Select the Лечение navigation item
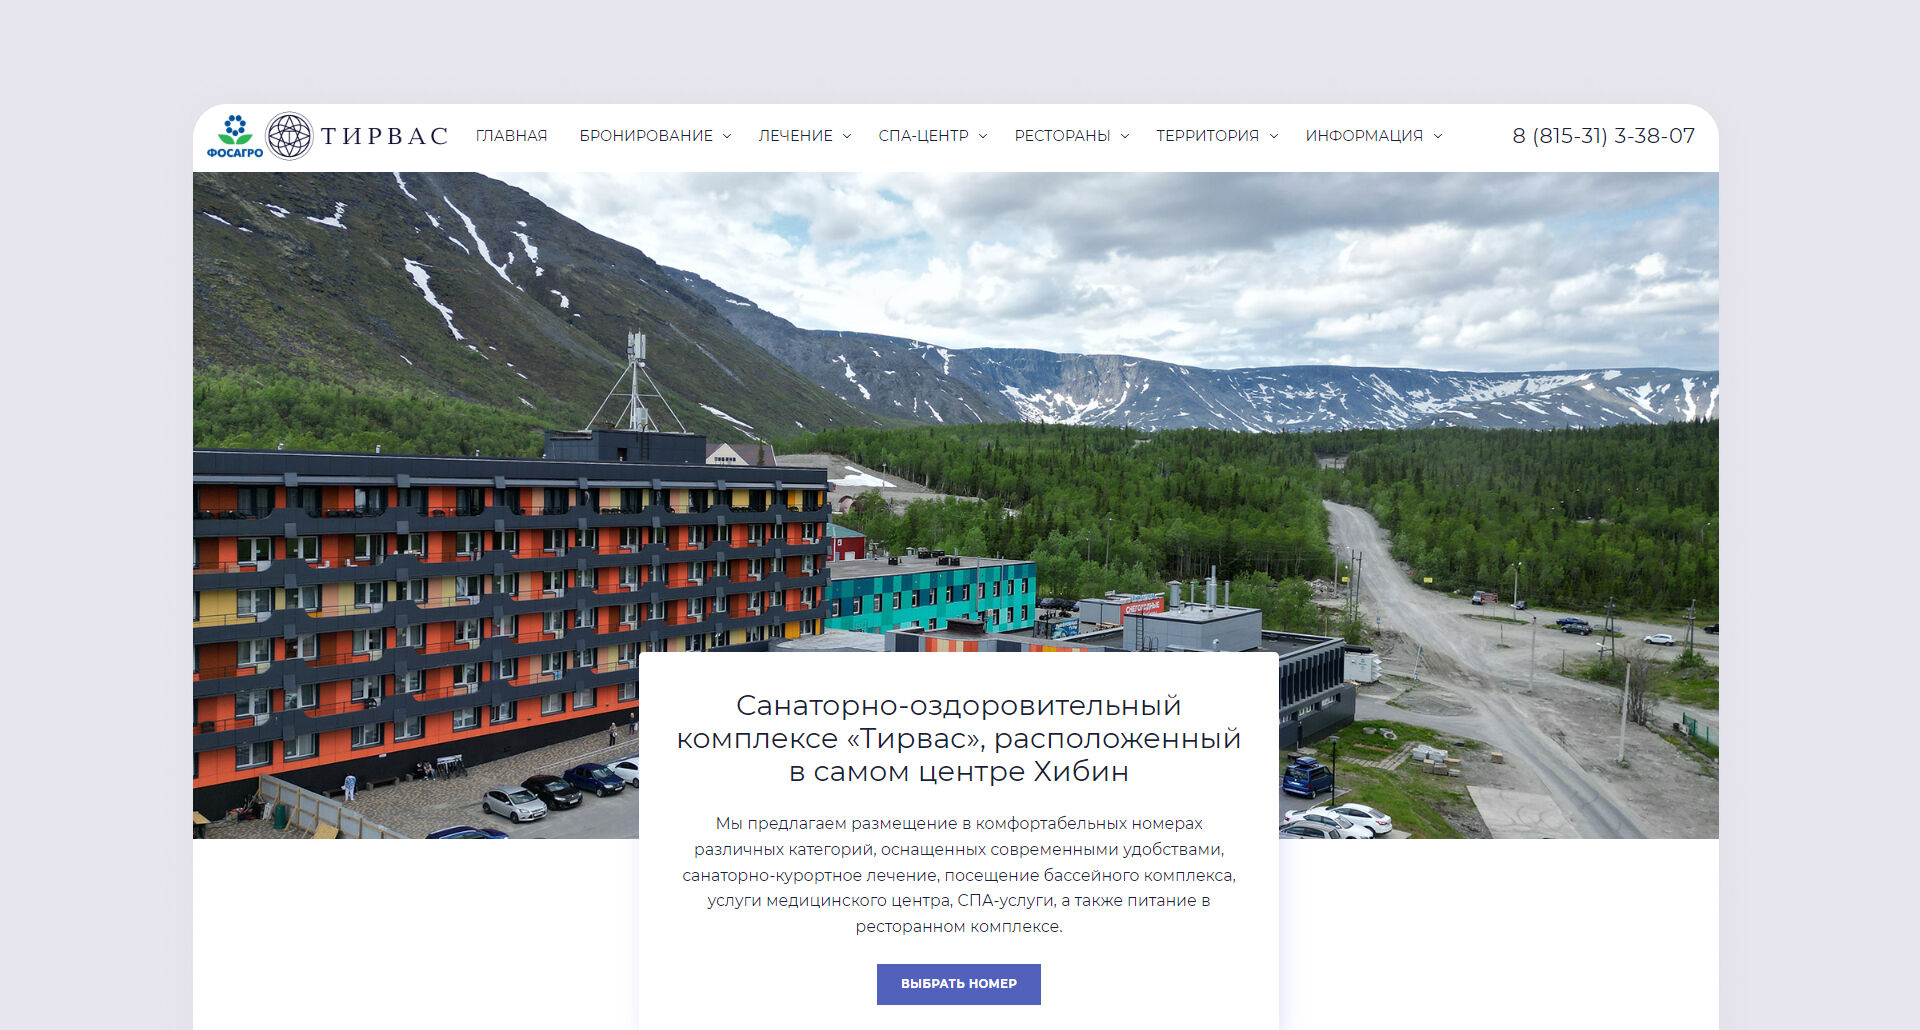Viewport: 1920px width, 1030px height. tap(795, 136)
